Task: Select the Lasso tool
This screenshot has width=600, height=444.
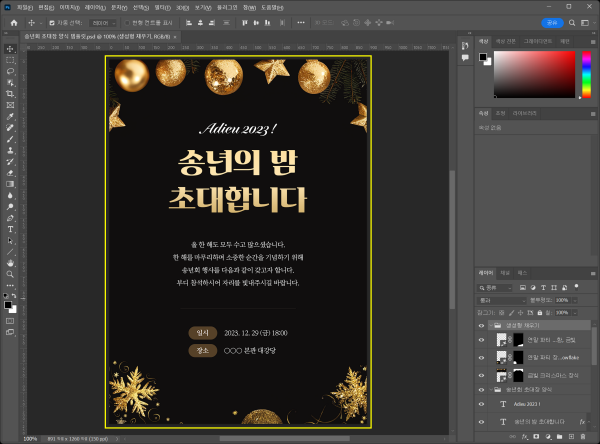Action: [x=10, y=71]
